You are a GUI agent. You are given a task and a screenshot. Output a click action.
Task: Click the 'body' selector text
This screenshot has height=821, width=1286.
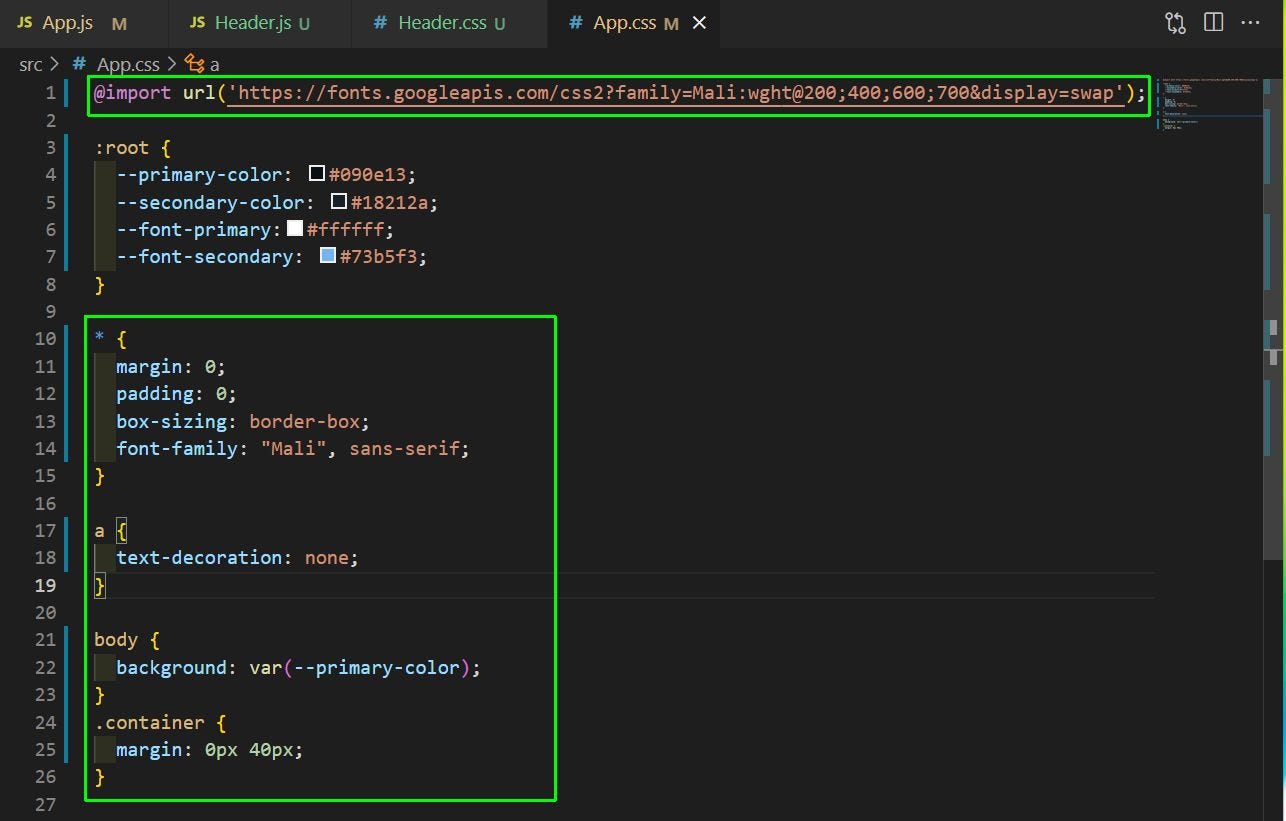click(x=116, y=640)
